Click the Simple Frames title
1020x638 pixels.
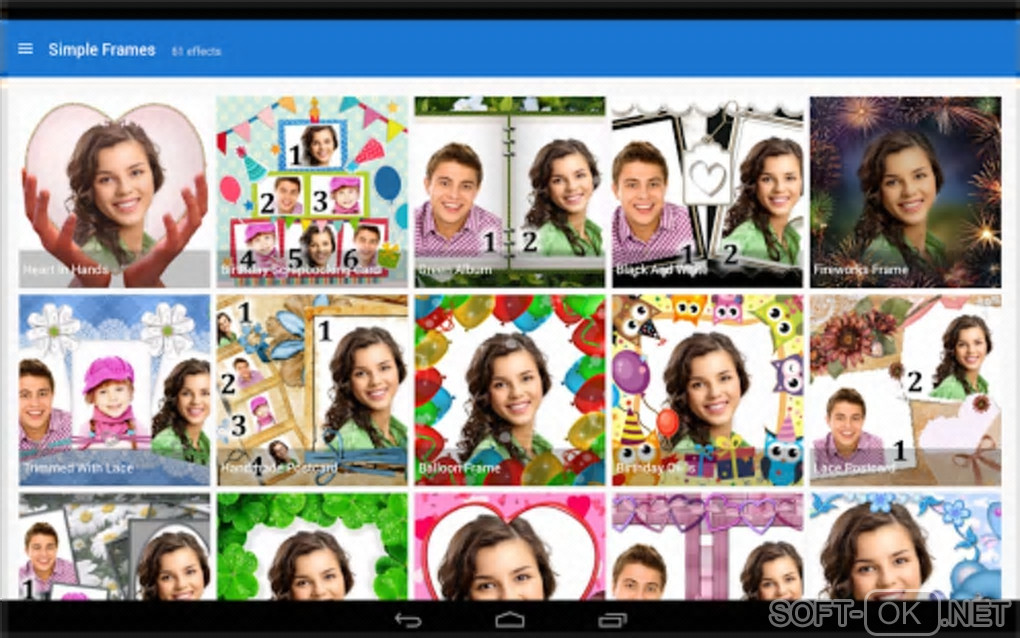102,50
